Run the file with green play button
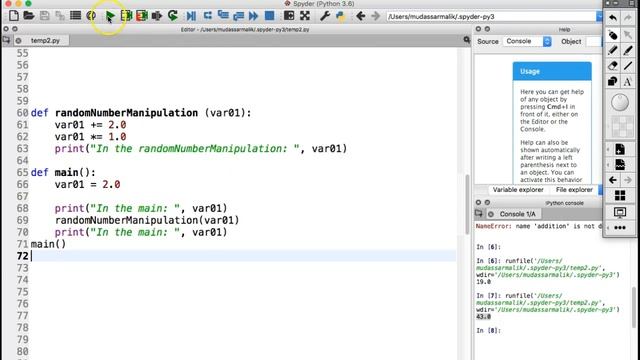The image size is (640, 360). (x=110, y=16)
